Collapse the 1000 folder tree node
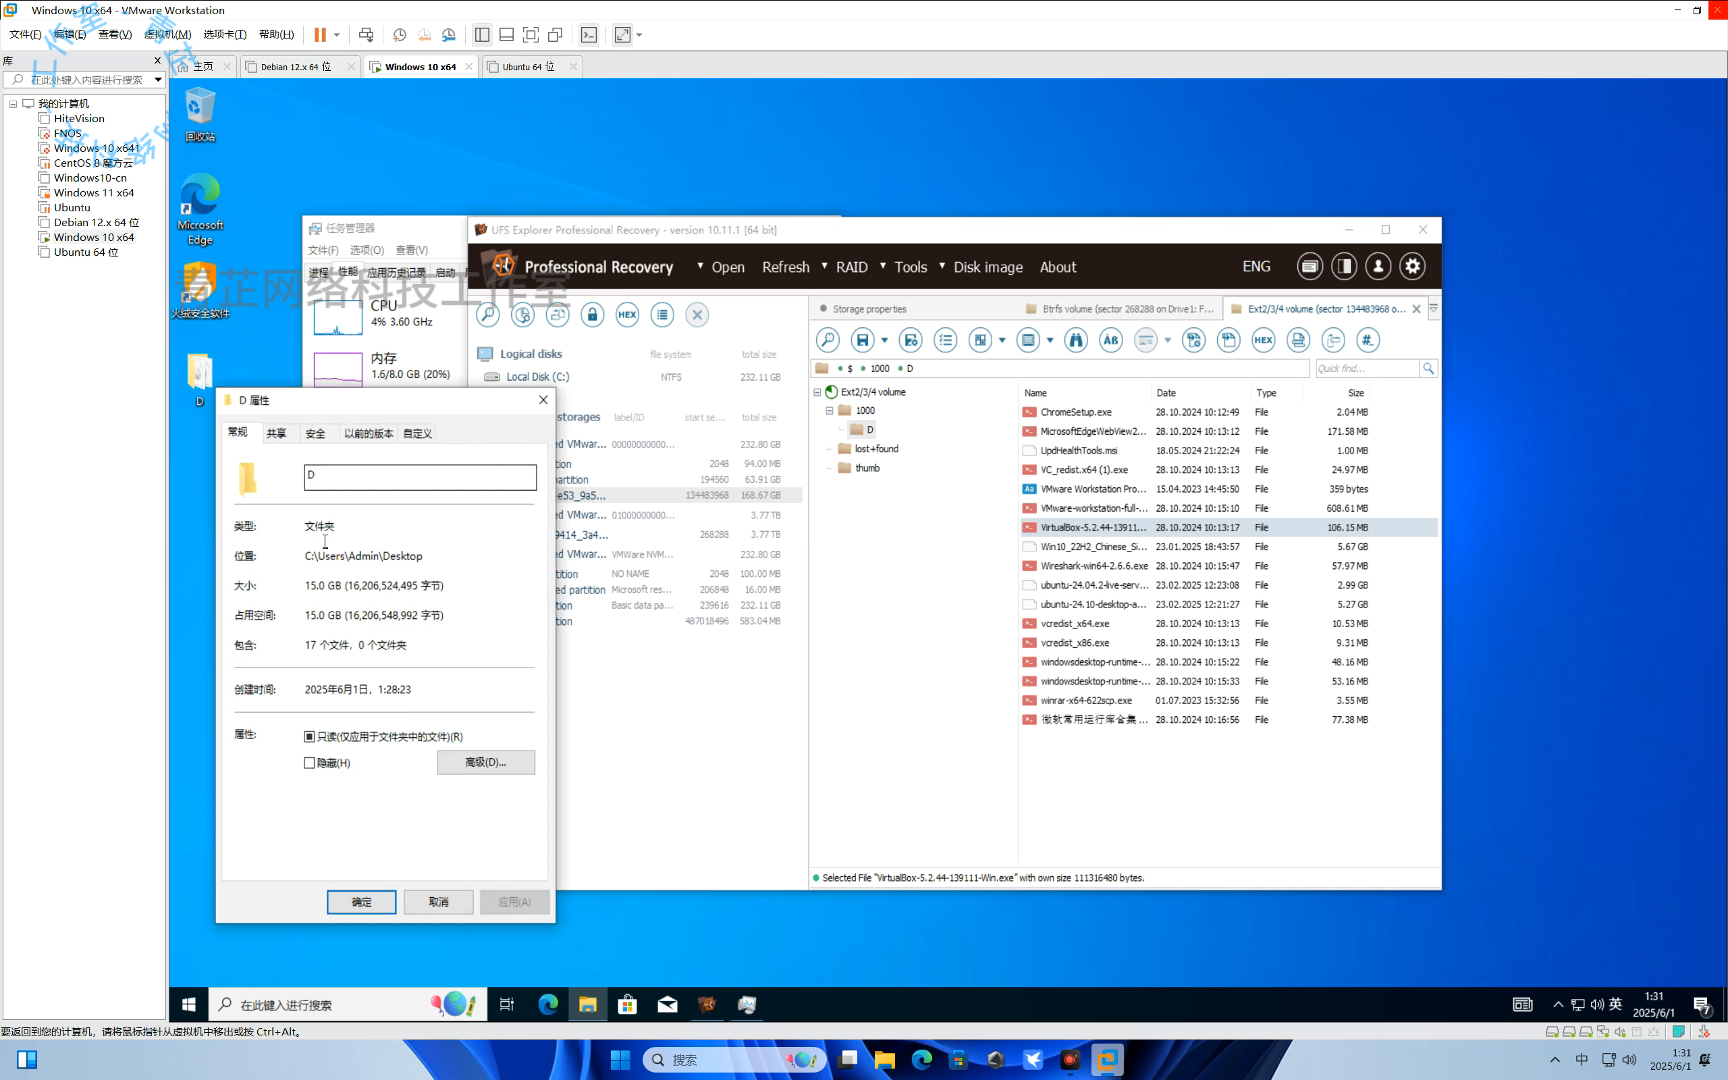Viewport: 1728px width, 1080px height. click(x=829, y=411)
